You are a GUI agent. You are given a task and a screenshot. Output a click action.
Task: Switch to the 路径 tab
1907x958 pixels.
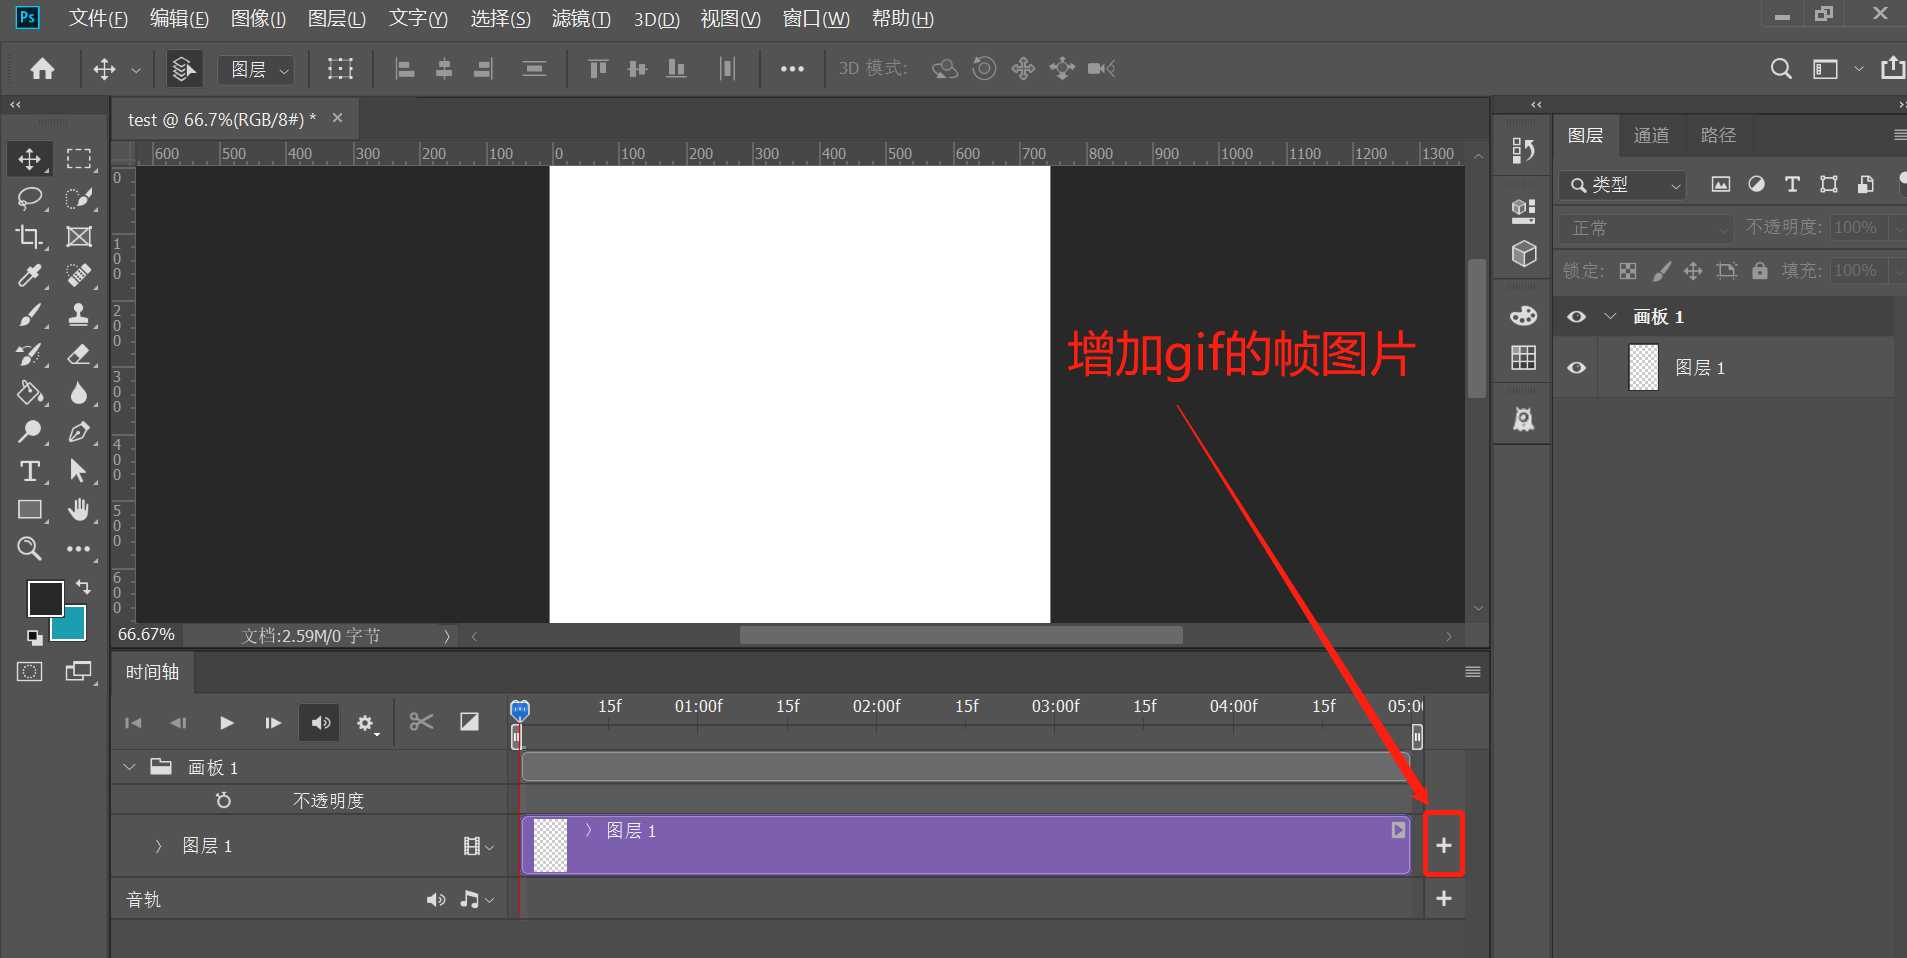click(1718, 135)
